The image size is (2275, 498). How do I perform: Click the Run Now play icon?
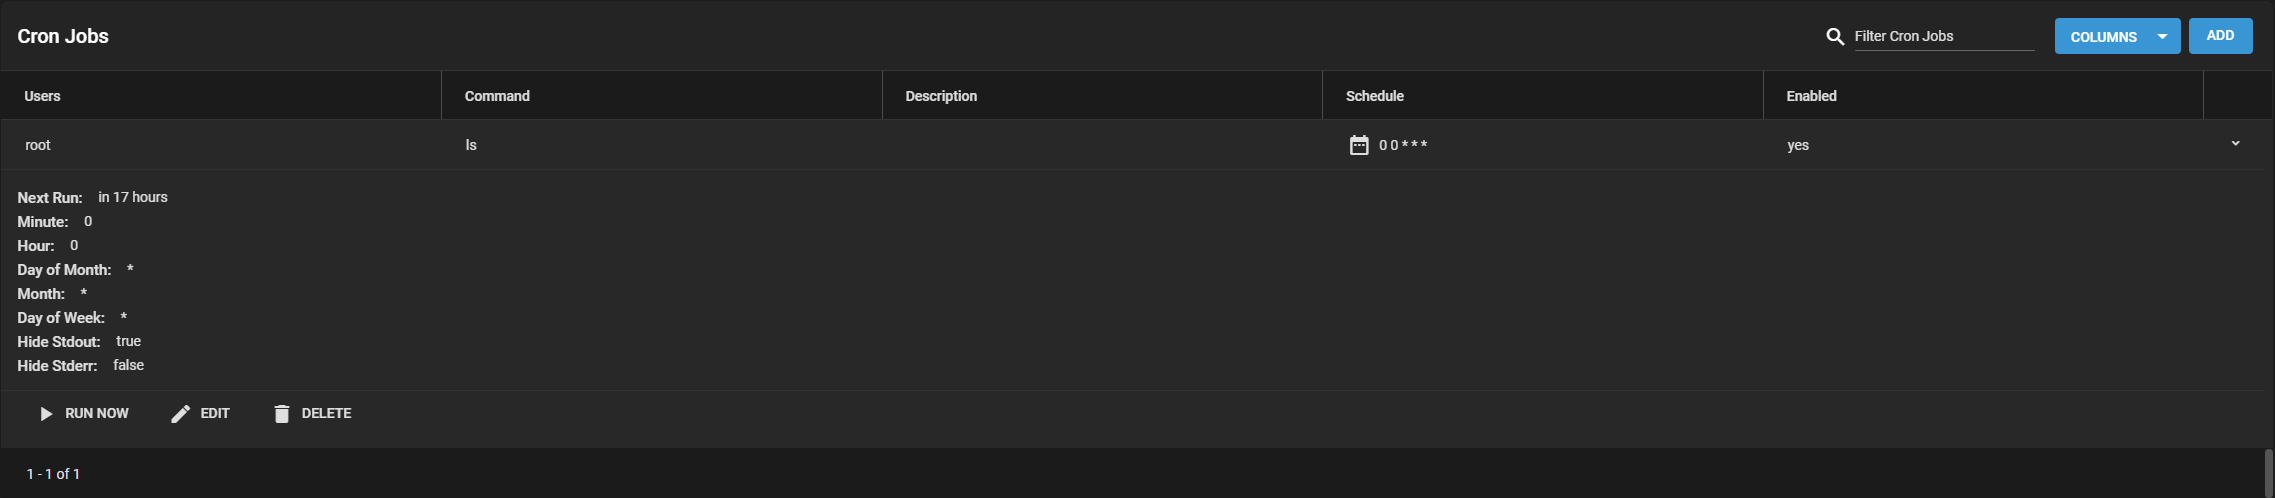[x=46, y=414]
